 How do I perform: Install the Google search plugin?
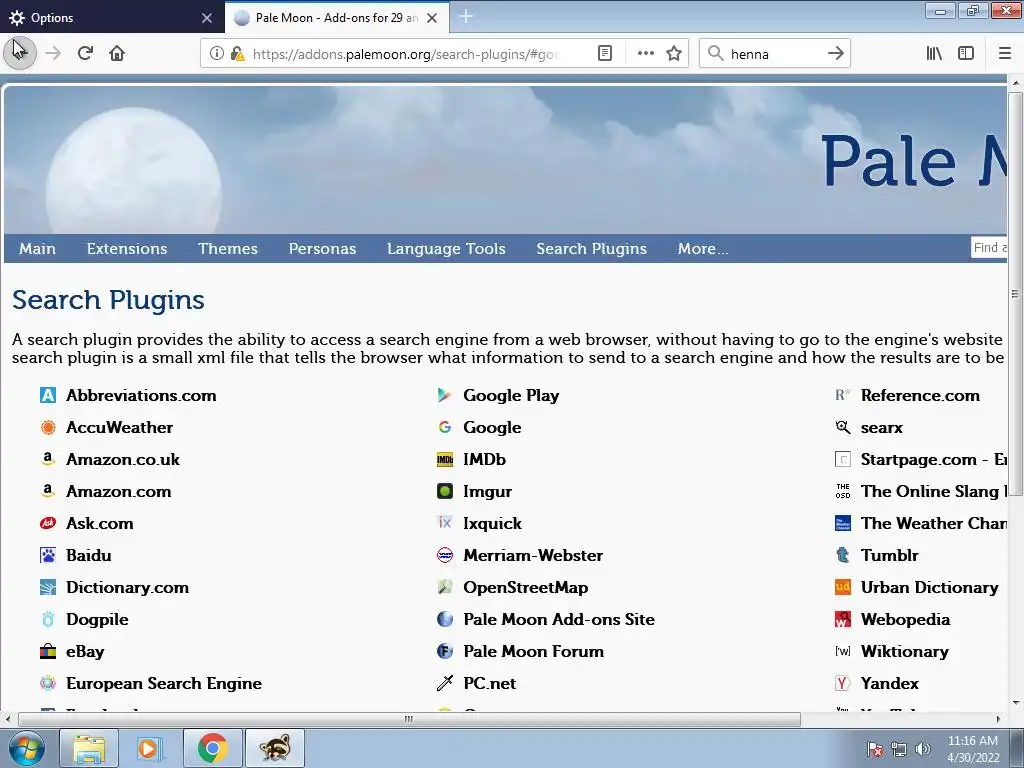click(x=492, y=427)
